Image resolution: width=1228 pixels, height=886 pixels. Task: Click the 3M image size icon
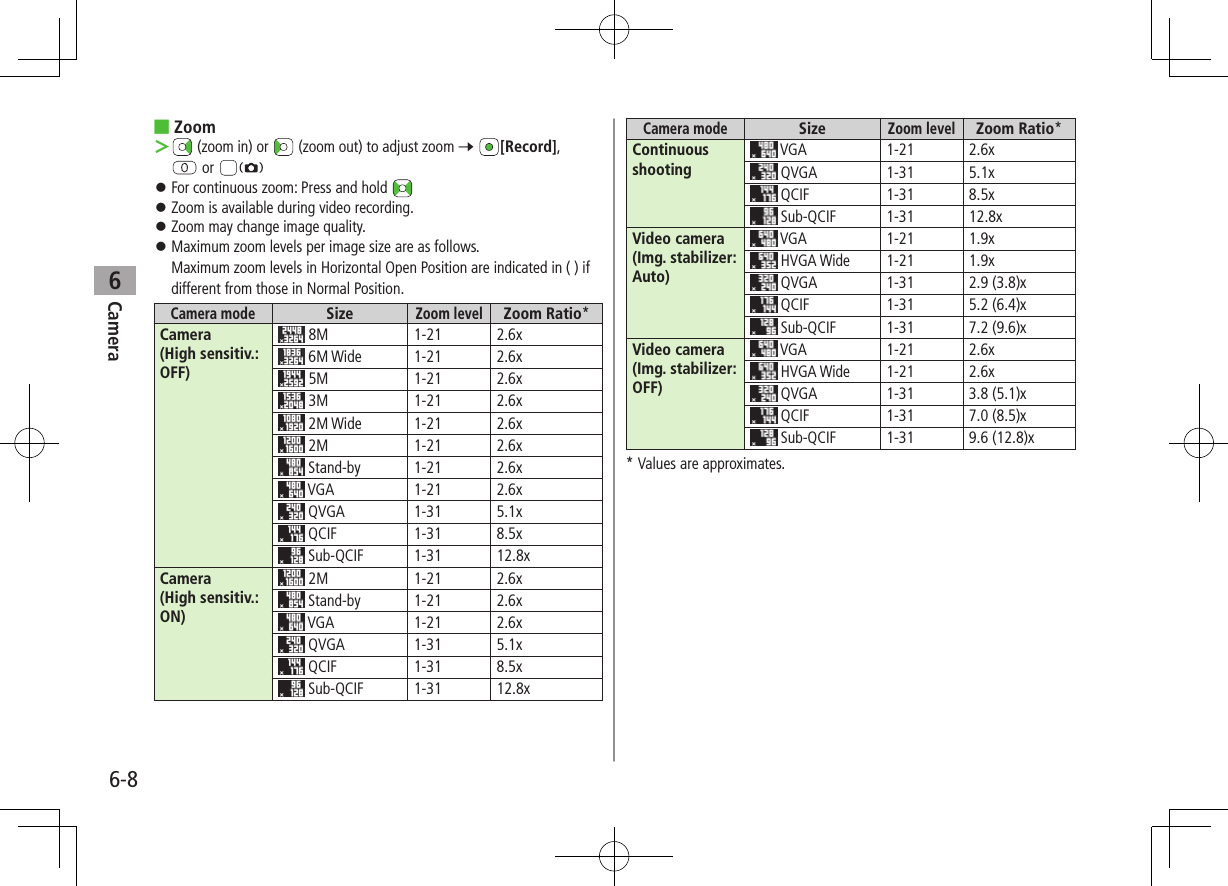coord(290,401)
